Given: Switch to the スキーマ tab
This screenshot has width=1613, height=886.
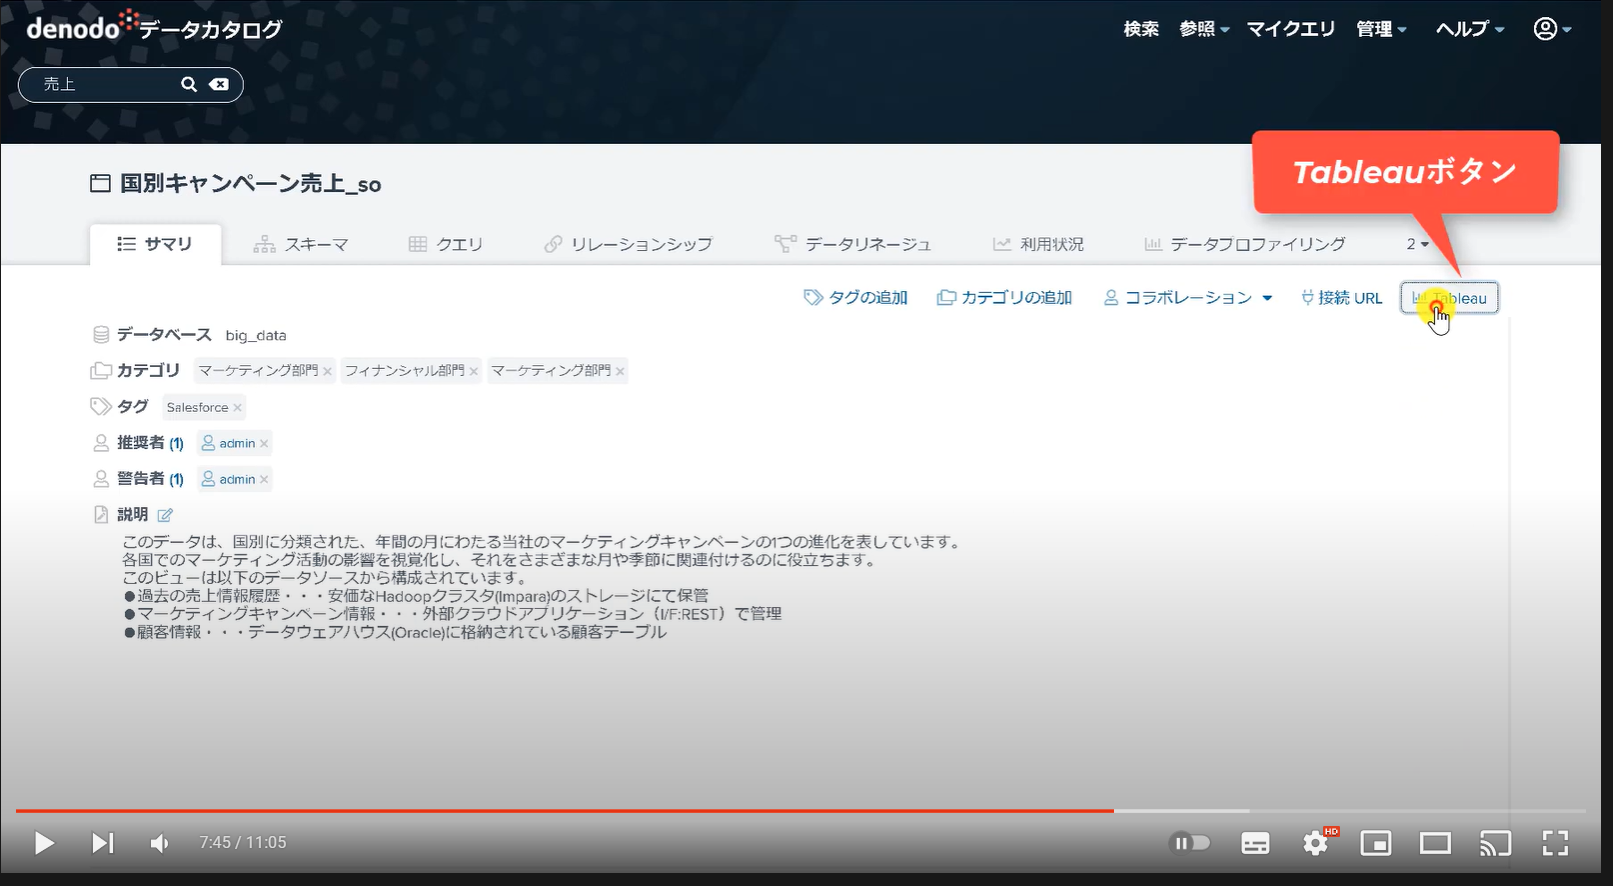Looking at the screenshot, I should 301,244.
